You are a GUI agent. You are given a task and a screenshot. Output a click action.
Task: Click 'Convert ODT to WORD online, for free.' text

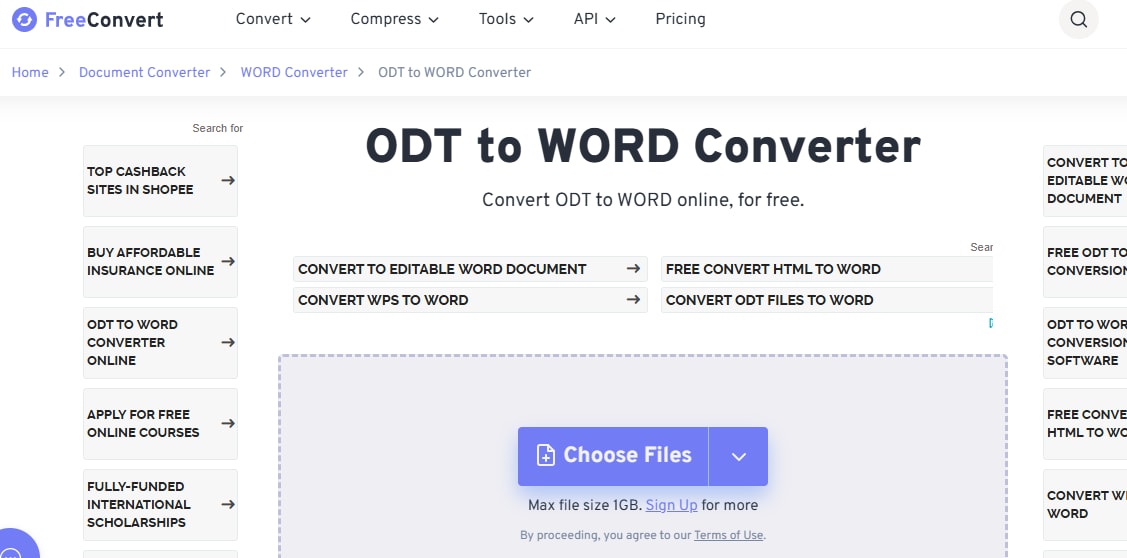coord(643,200)
